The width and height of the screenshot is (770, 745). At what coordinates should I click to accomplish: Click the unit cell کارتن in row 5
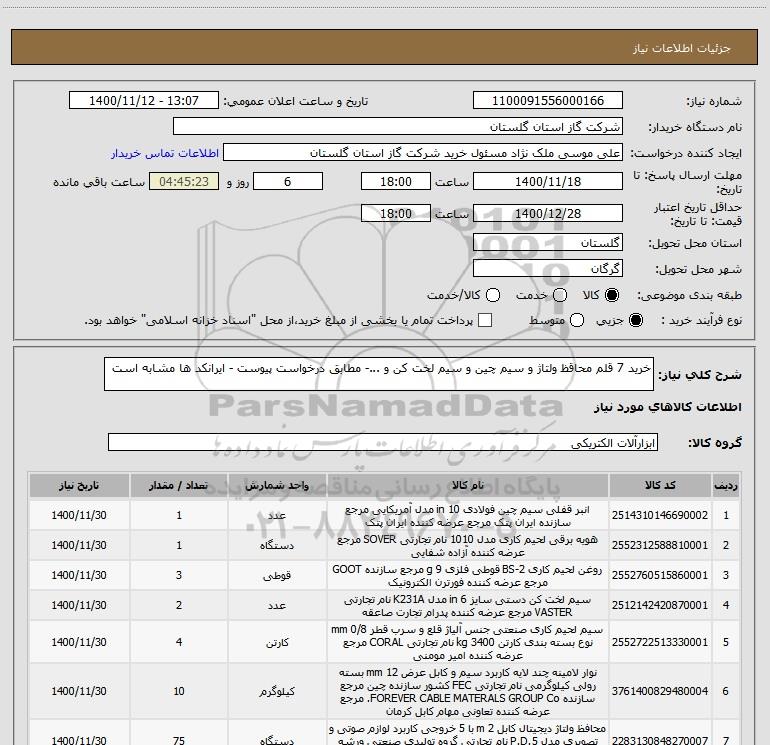277,642
